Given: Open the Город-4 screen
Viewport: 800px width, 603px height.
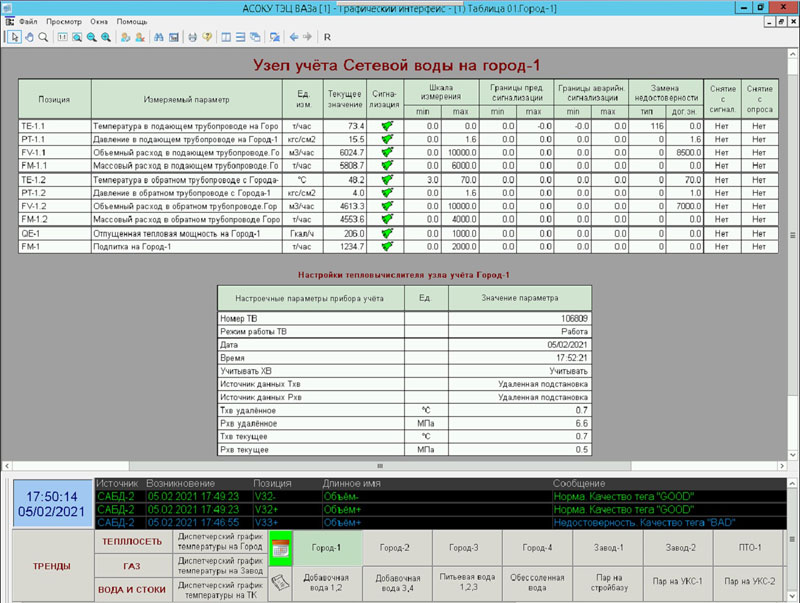Looking at the screenshot, I should [537, 548].
